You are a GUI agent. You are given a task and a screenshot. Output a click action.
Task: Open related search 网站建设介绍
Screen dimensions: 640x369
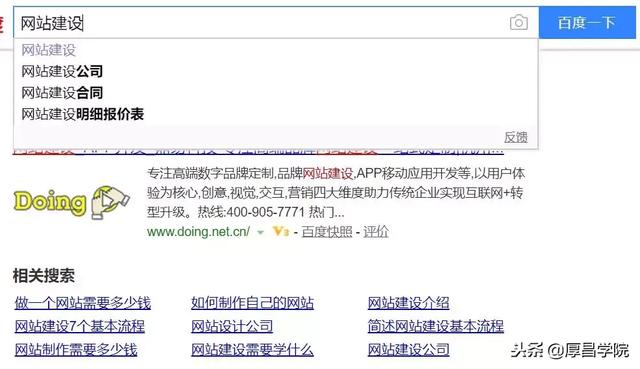[408, 303]
